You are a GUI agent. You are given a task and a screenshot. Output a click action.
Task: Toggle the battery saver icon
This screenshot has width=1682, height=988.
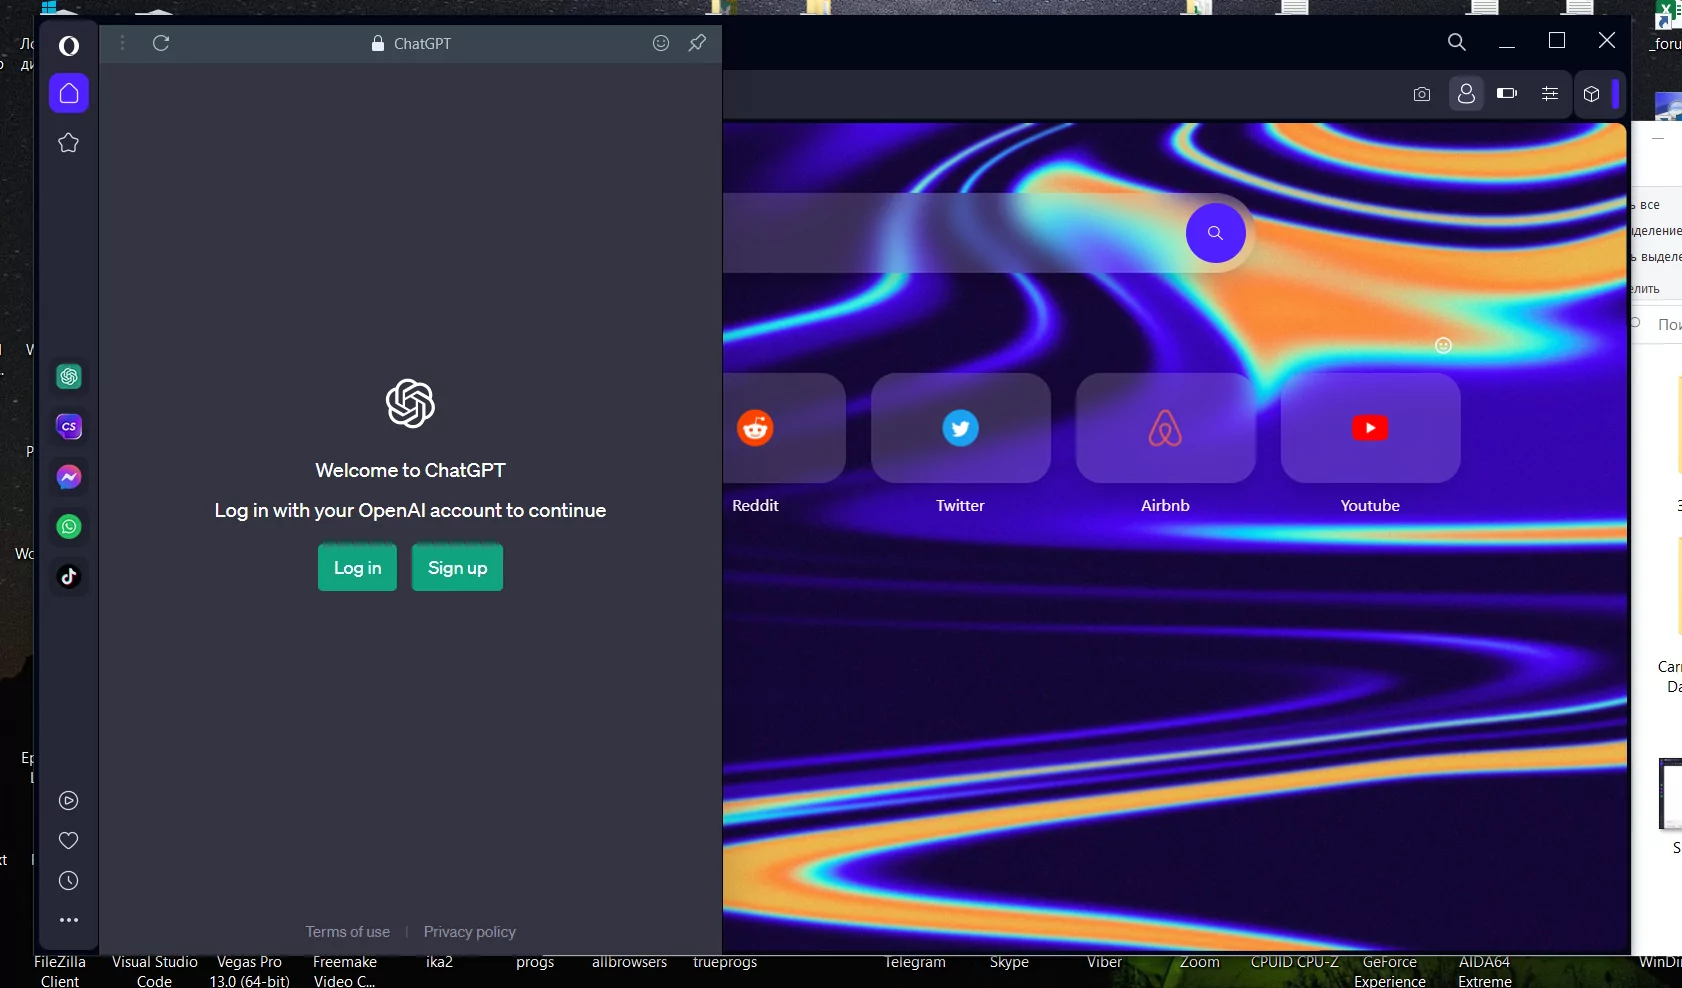pos(1507,94)
